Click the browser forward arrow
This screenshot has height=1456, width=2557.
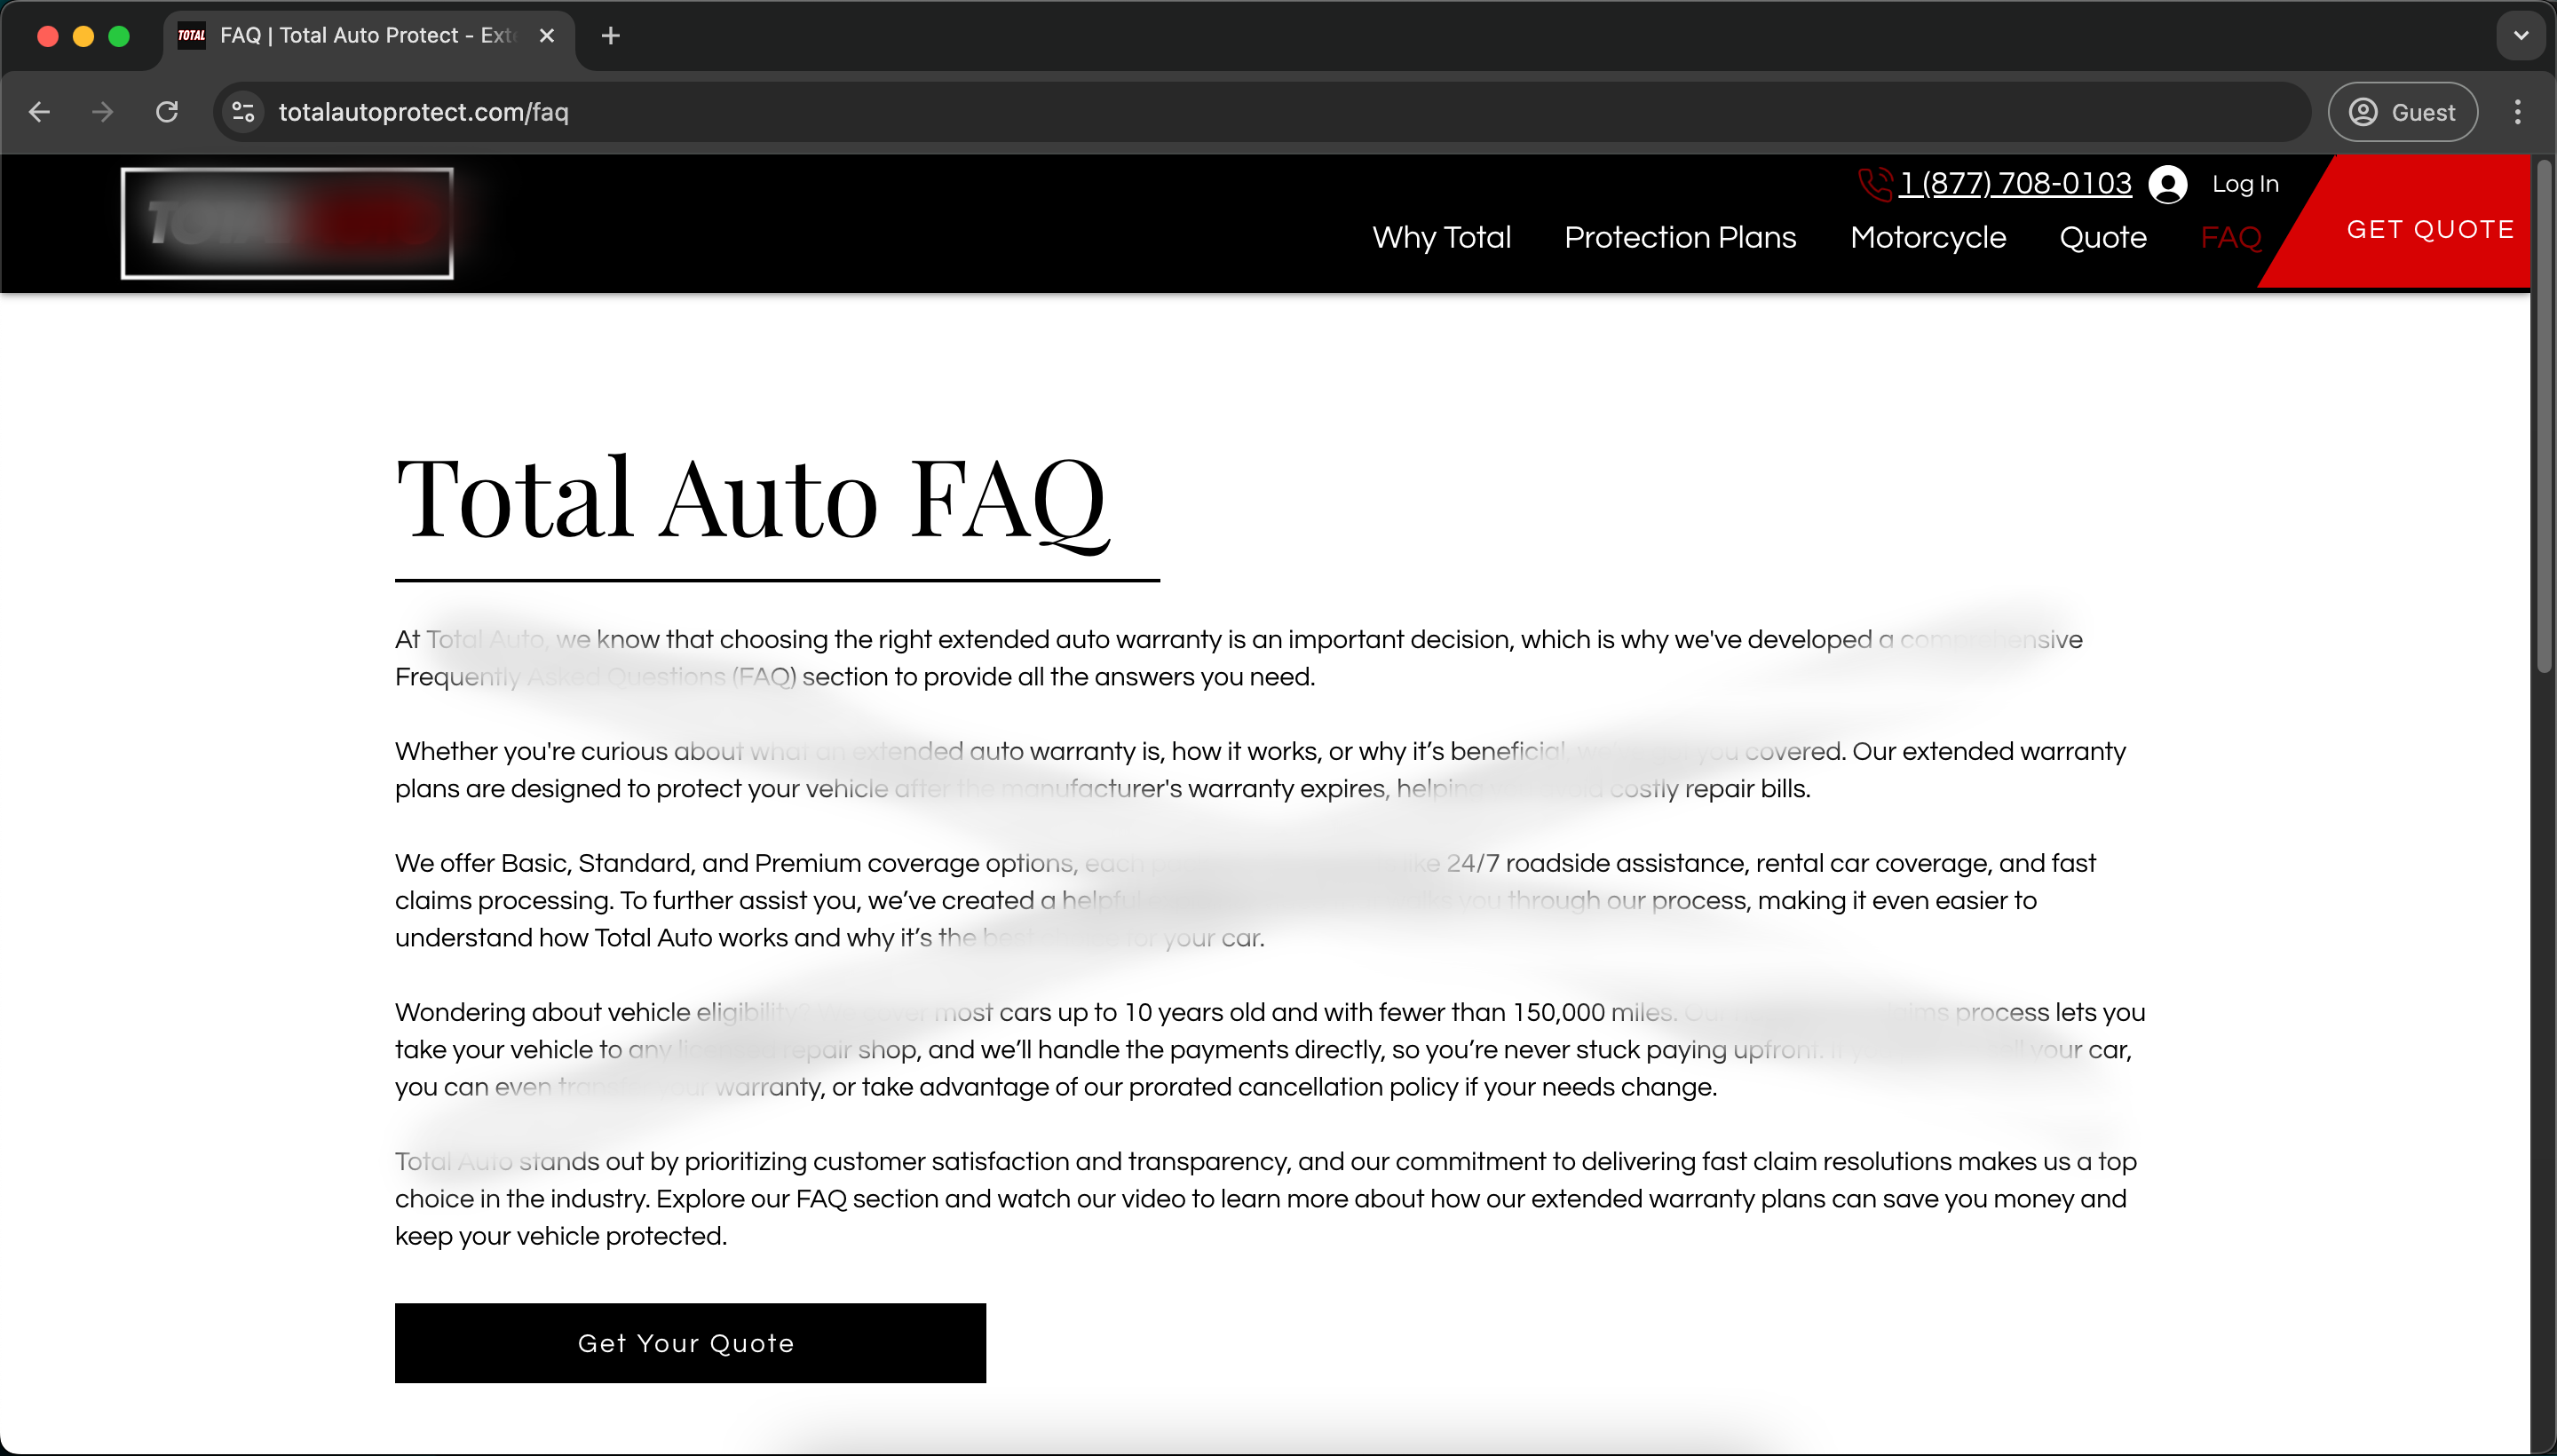point(102,112)
